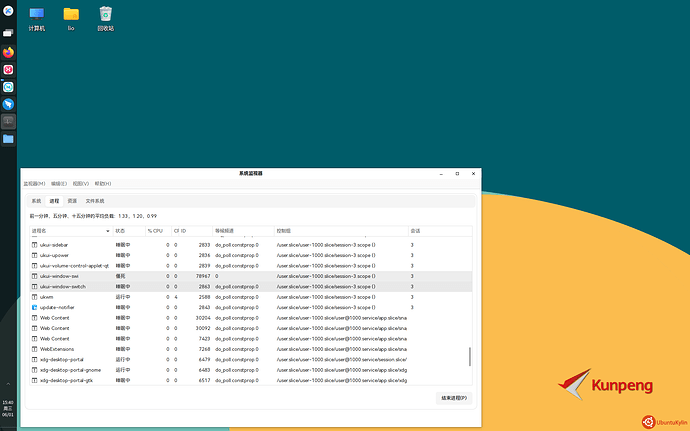This screenshot has width=690, height=431.
Task: Switch to the 资源 tab
Action: [x=72, y=201]
